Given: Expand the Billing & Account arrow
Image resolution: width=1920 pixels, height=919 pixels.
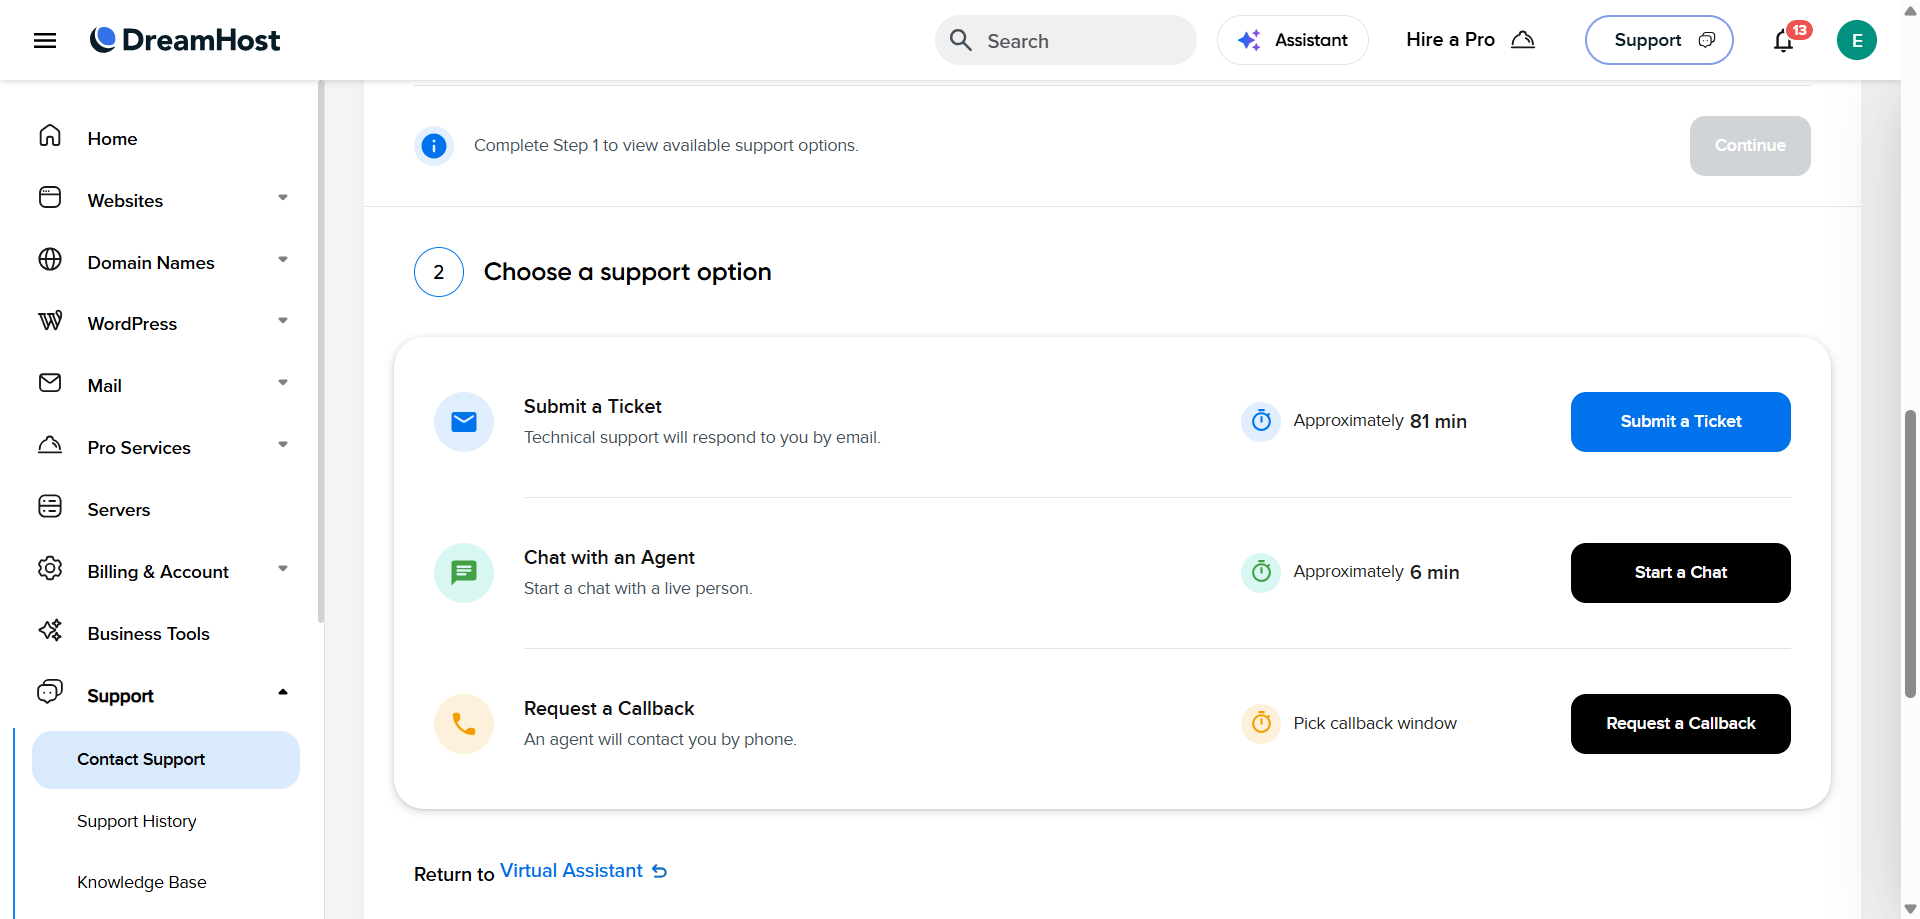Looking at the screenshot, I should 283,569.
